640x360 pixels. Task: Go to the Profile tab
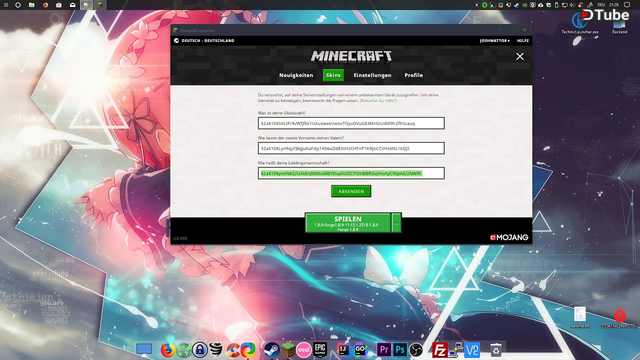click(x=413, y=75)
